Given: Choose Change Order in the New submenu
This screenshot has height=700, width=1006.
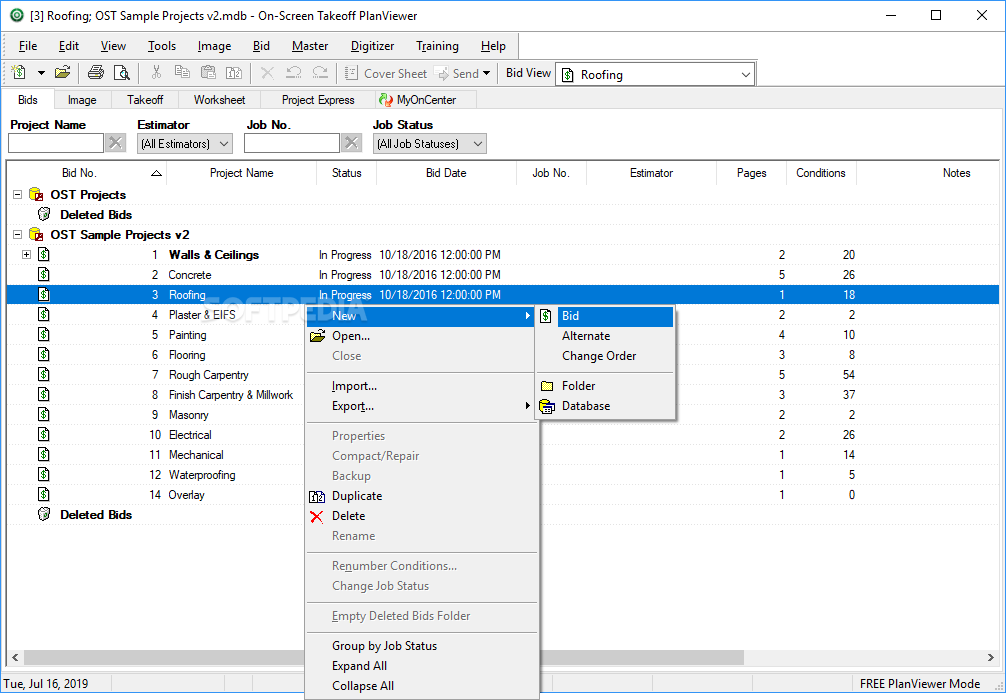Looking at the screenshot, I should [x=605, y=356].
